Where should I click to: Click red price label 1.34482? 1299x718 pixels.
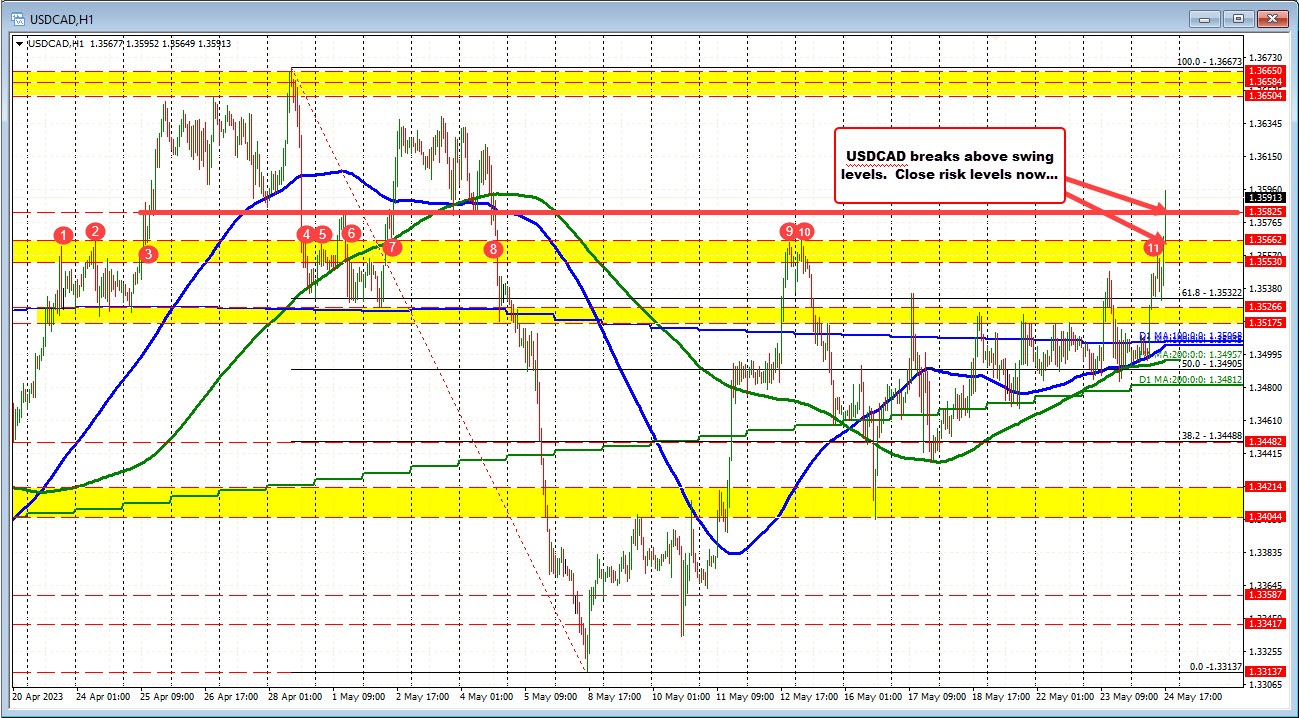(1264, 441)
